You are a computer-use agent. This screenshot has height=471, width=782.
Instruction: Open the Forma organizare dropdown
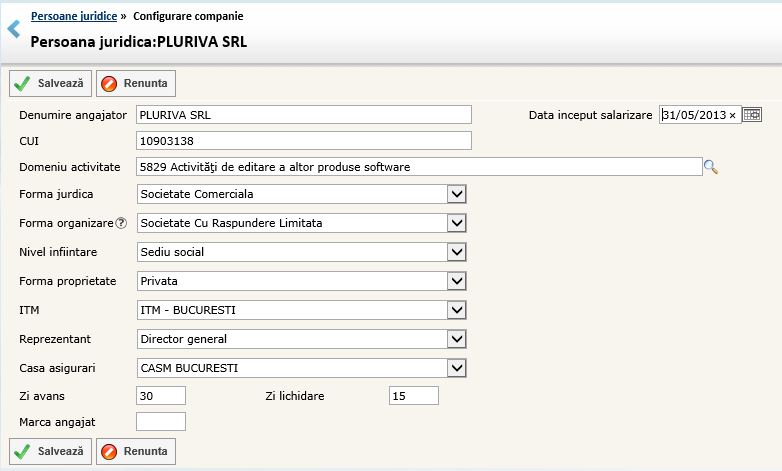tap(457, 223)
